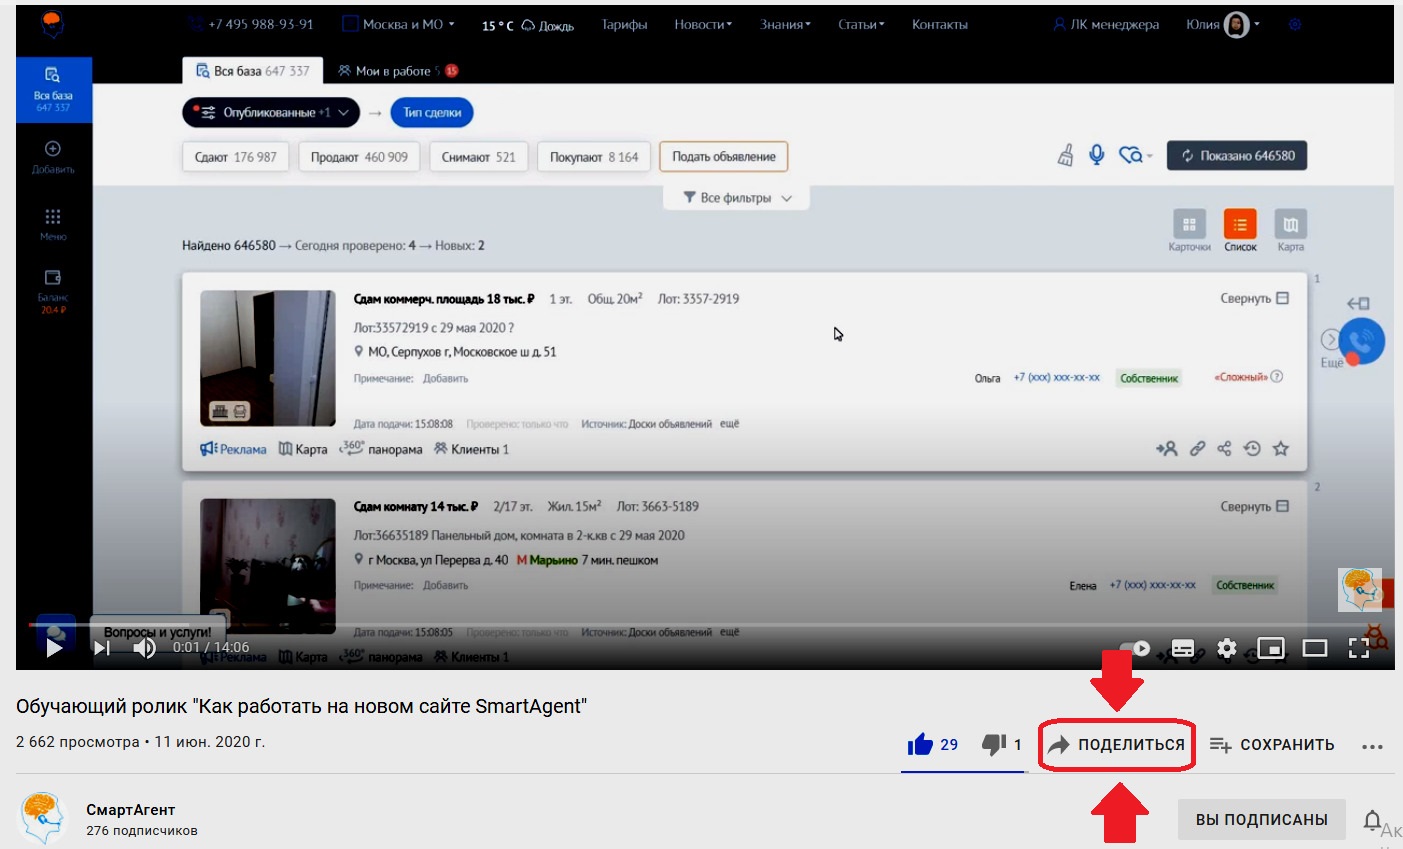Expand the Статьи menu
This screenshot has height=849, width=1403.
[x=861, y=24]
